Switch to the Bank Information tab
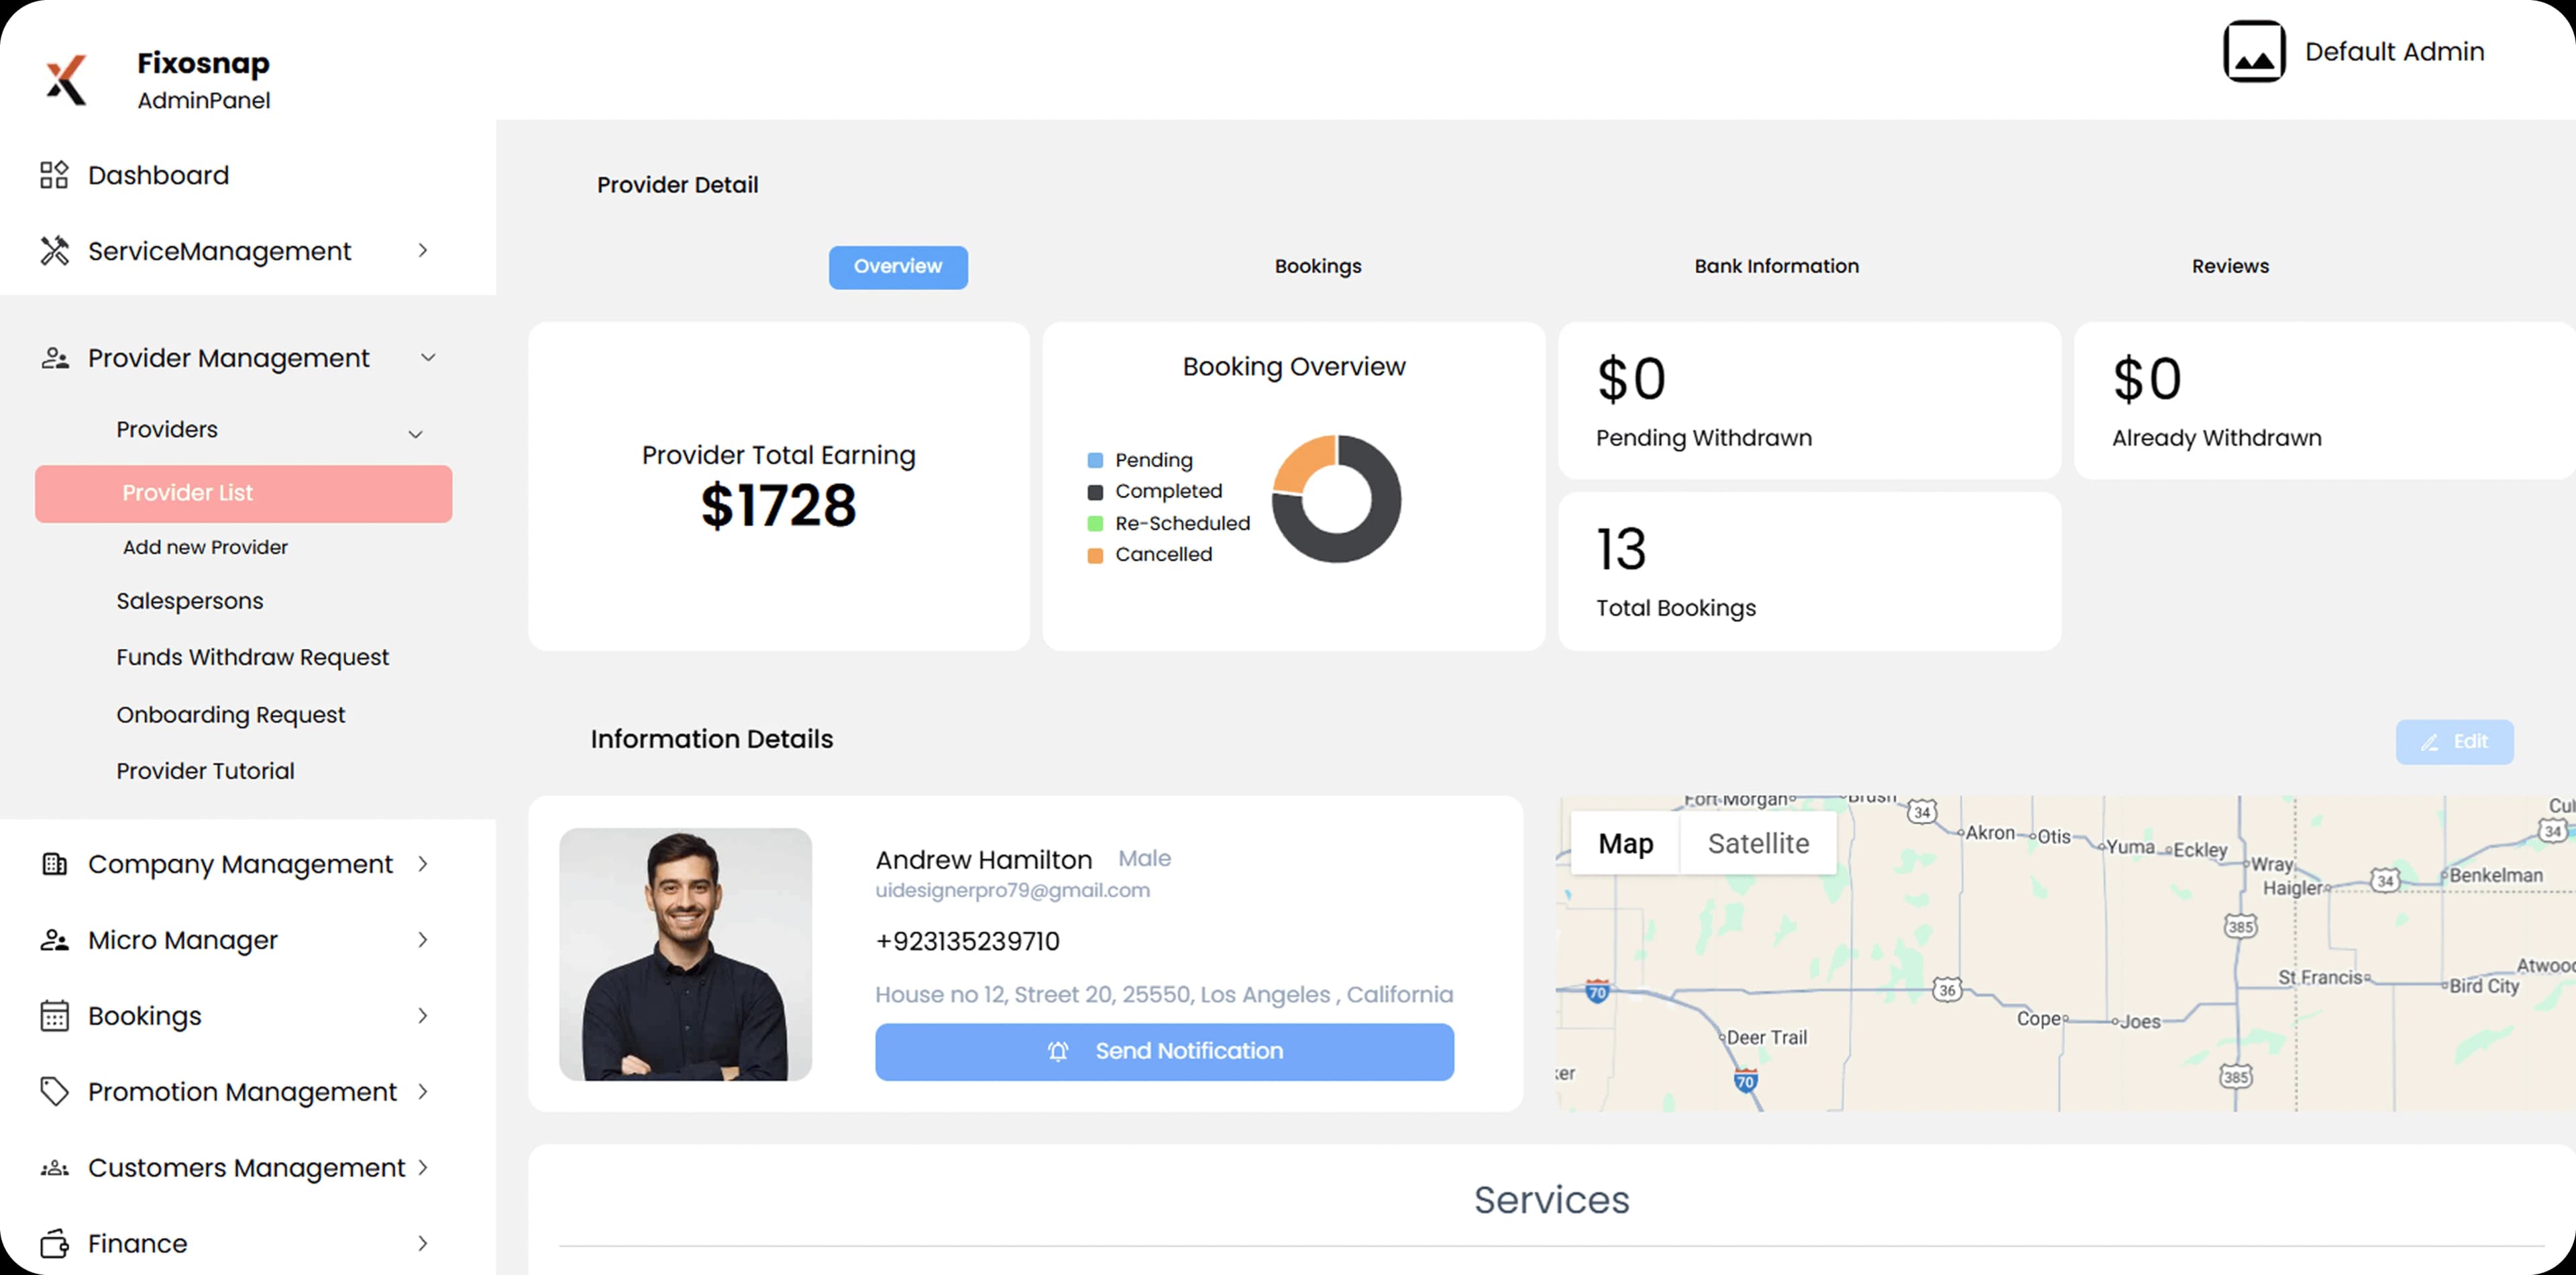Image resolution: width=2576 pixels, height=1275 pixels. tap(1775, 266)
